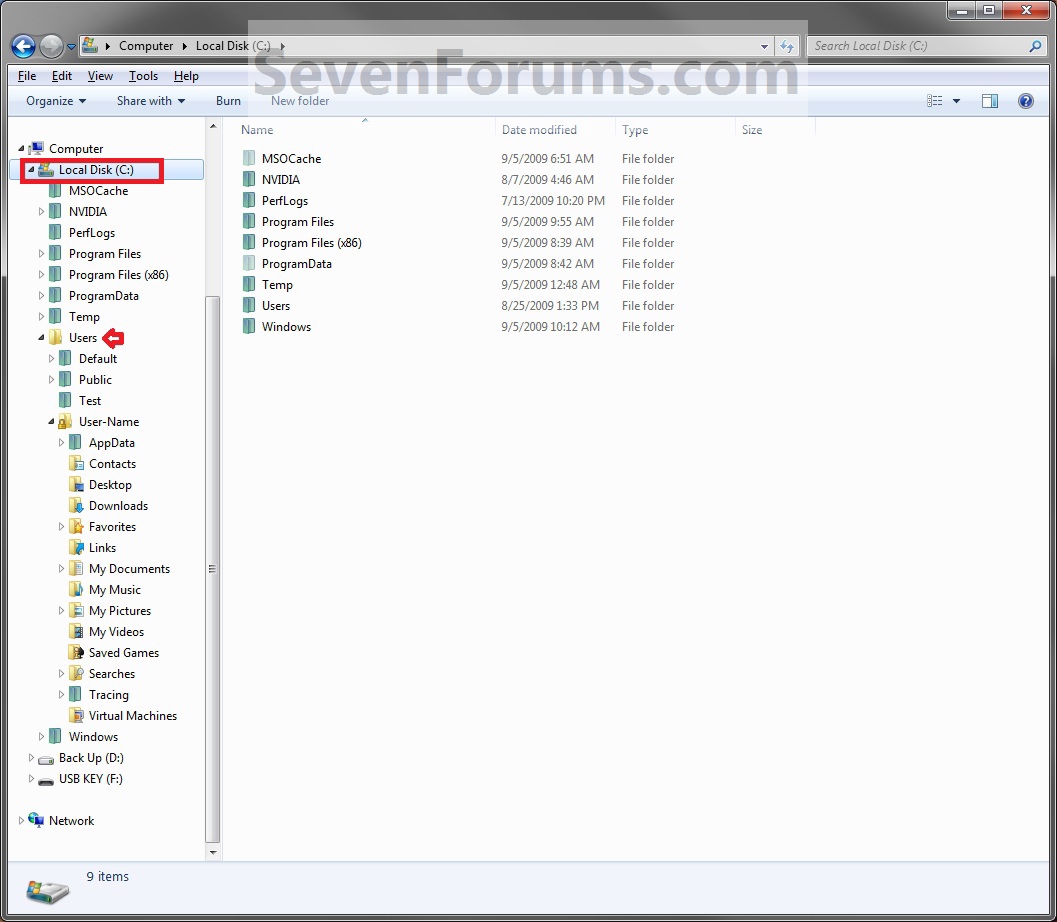
Task: Select the User-Name locked folder icon
Action: [x=65, y=422]
